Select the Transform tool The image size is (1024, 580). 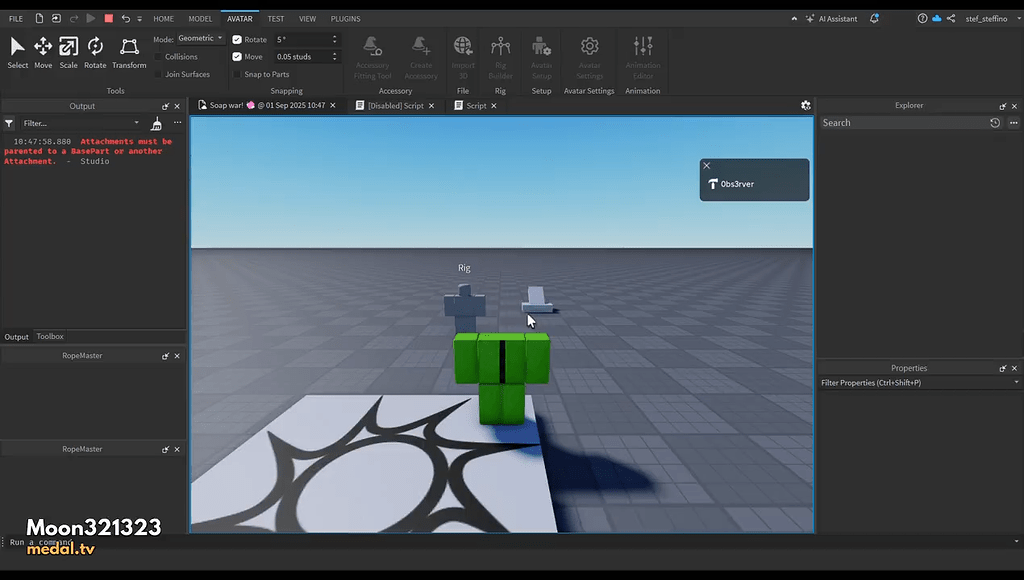(x=128, y=50)
